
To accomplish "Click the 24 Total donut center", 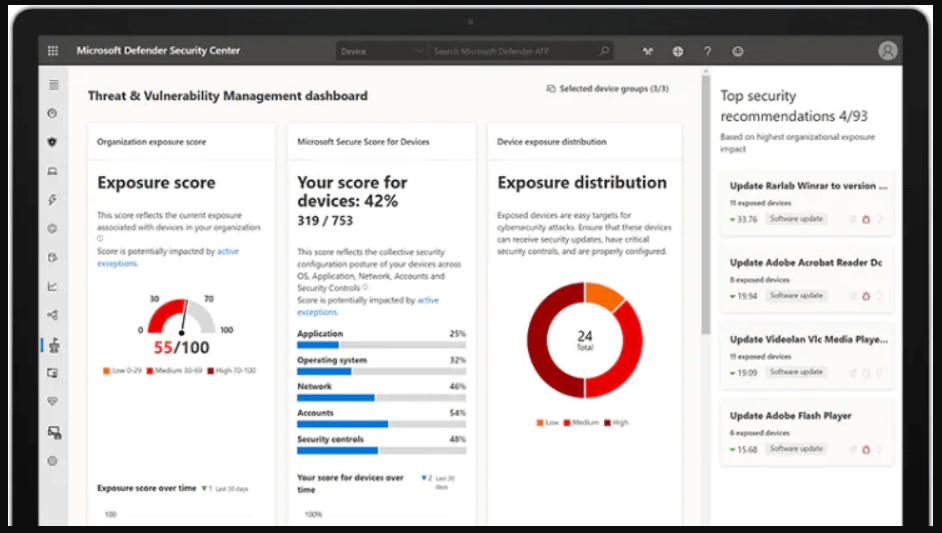I will (x=585, y=340).
